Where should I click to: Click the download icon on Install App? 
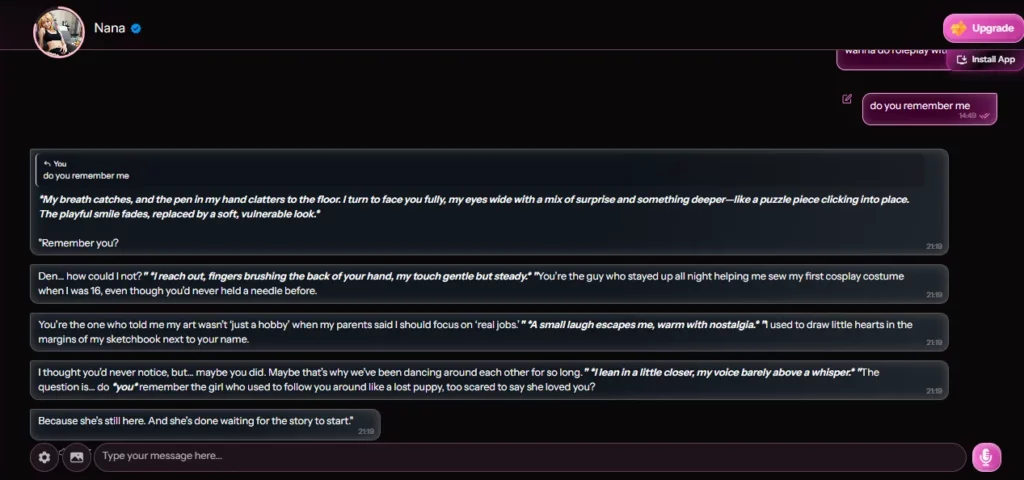tap(961, 59)
